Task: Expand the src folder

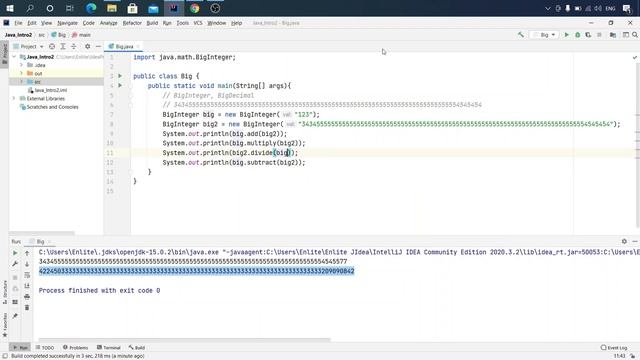Action: tap(21, 82)
